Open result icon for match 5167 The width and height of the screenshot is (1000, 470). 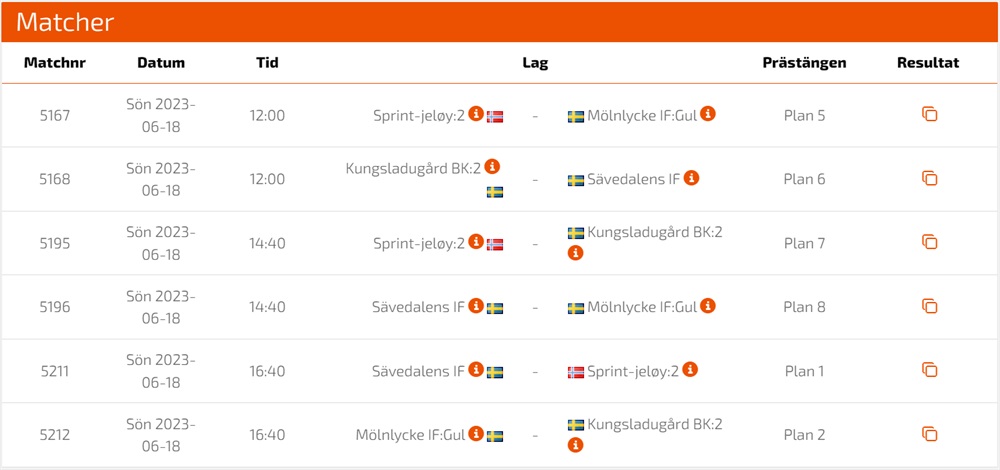coord(929,115)
